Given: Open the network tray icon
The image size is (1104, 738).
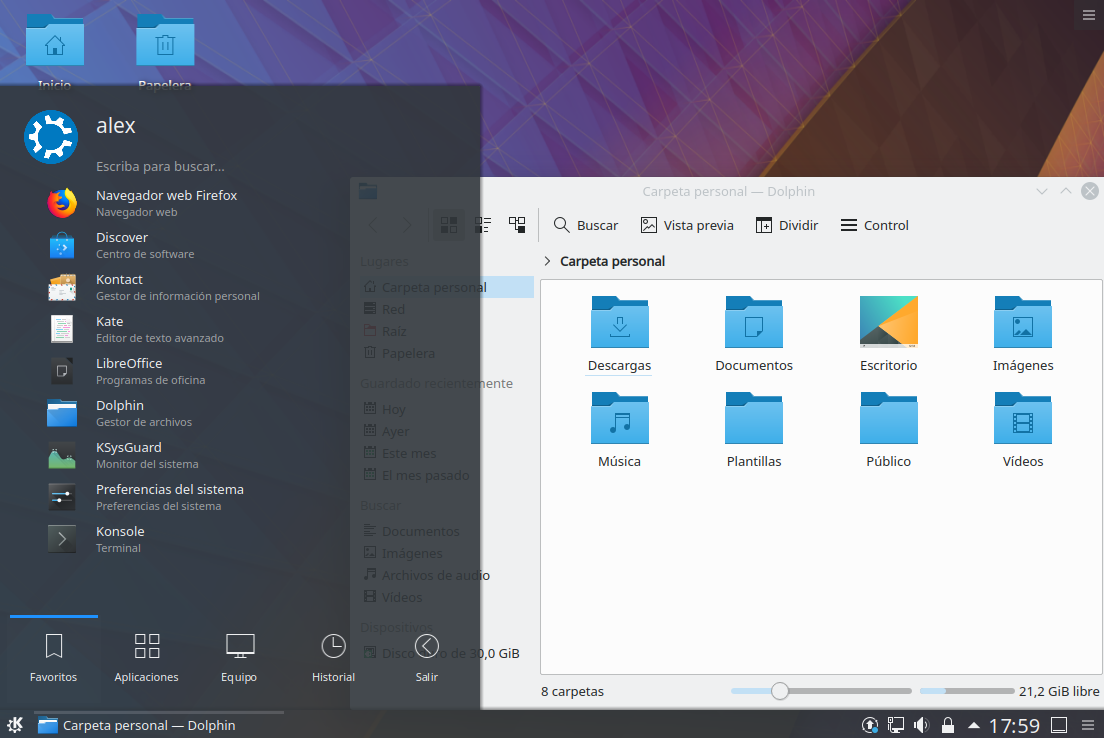Looking at the screenshot, I should pyautogui.click(x=896, y=725).
